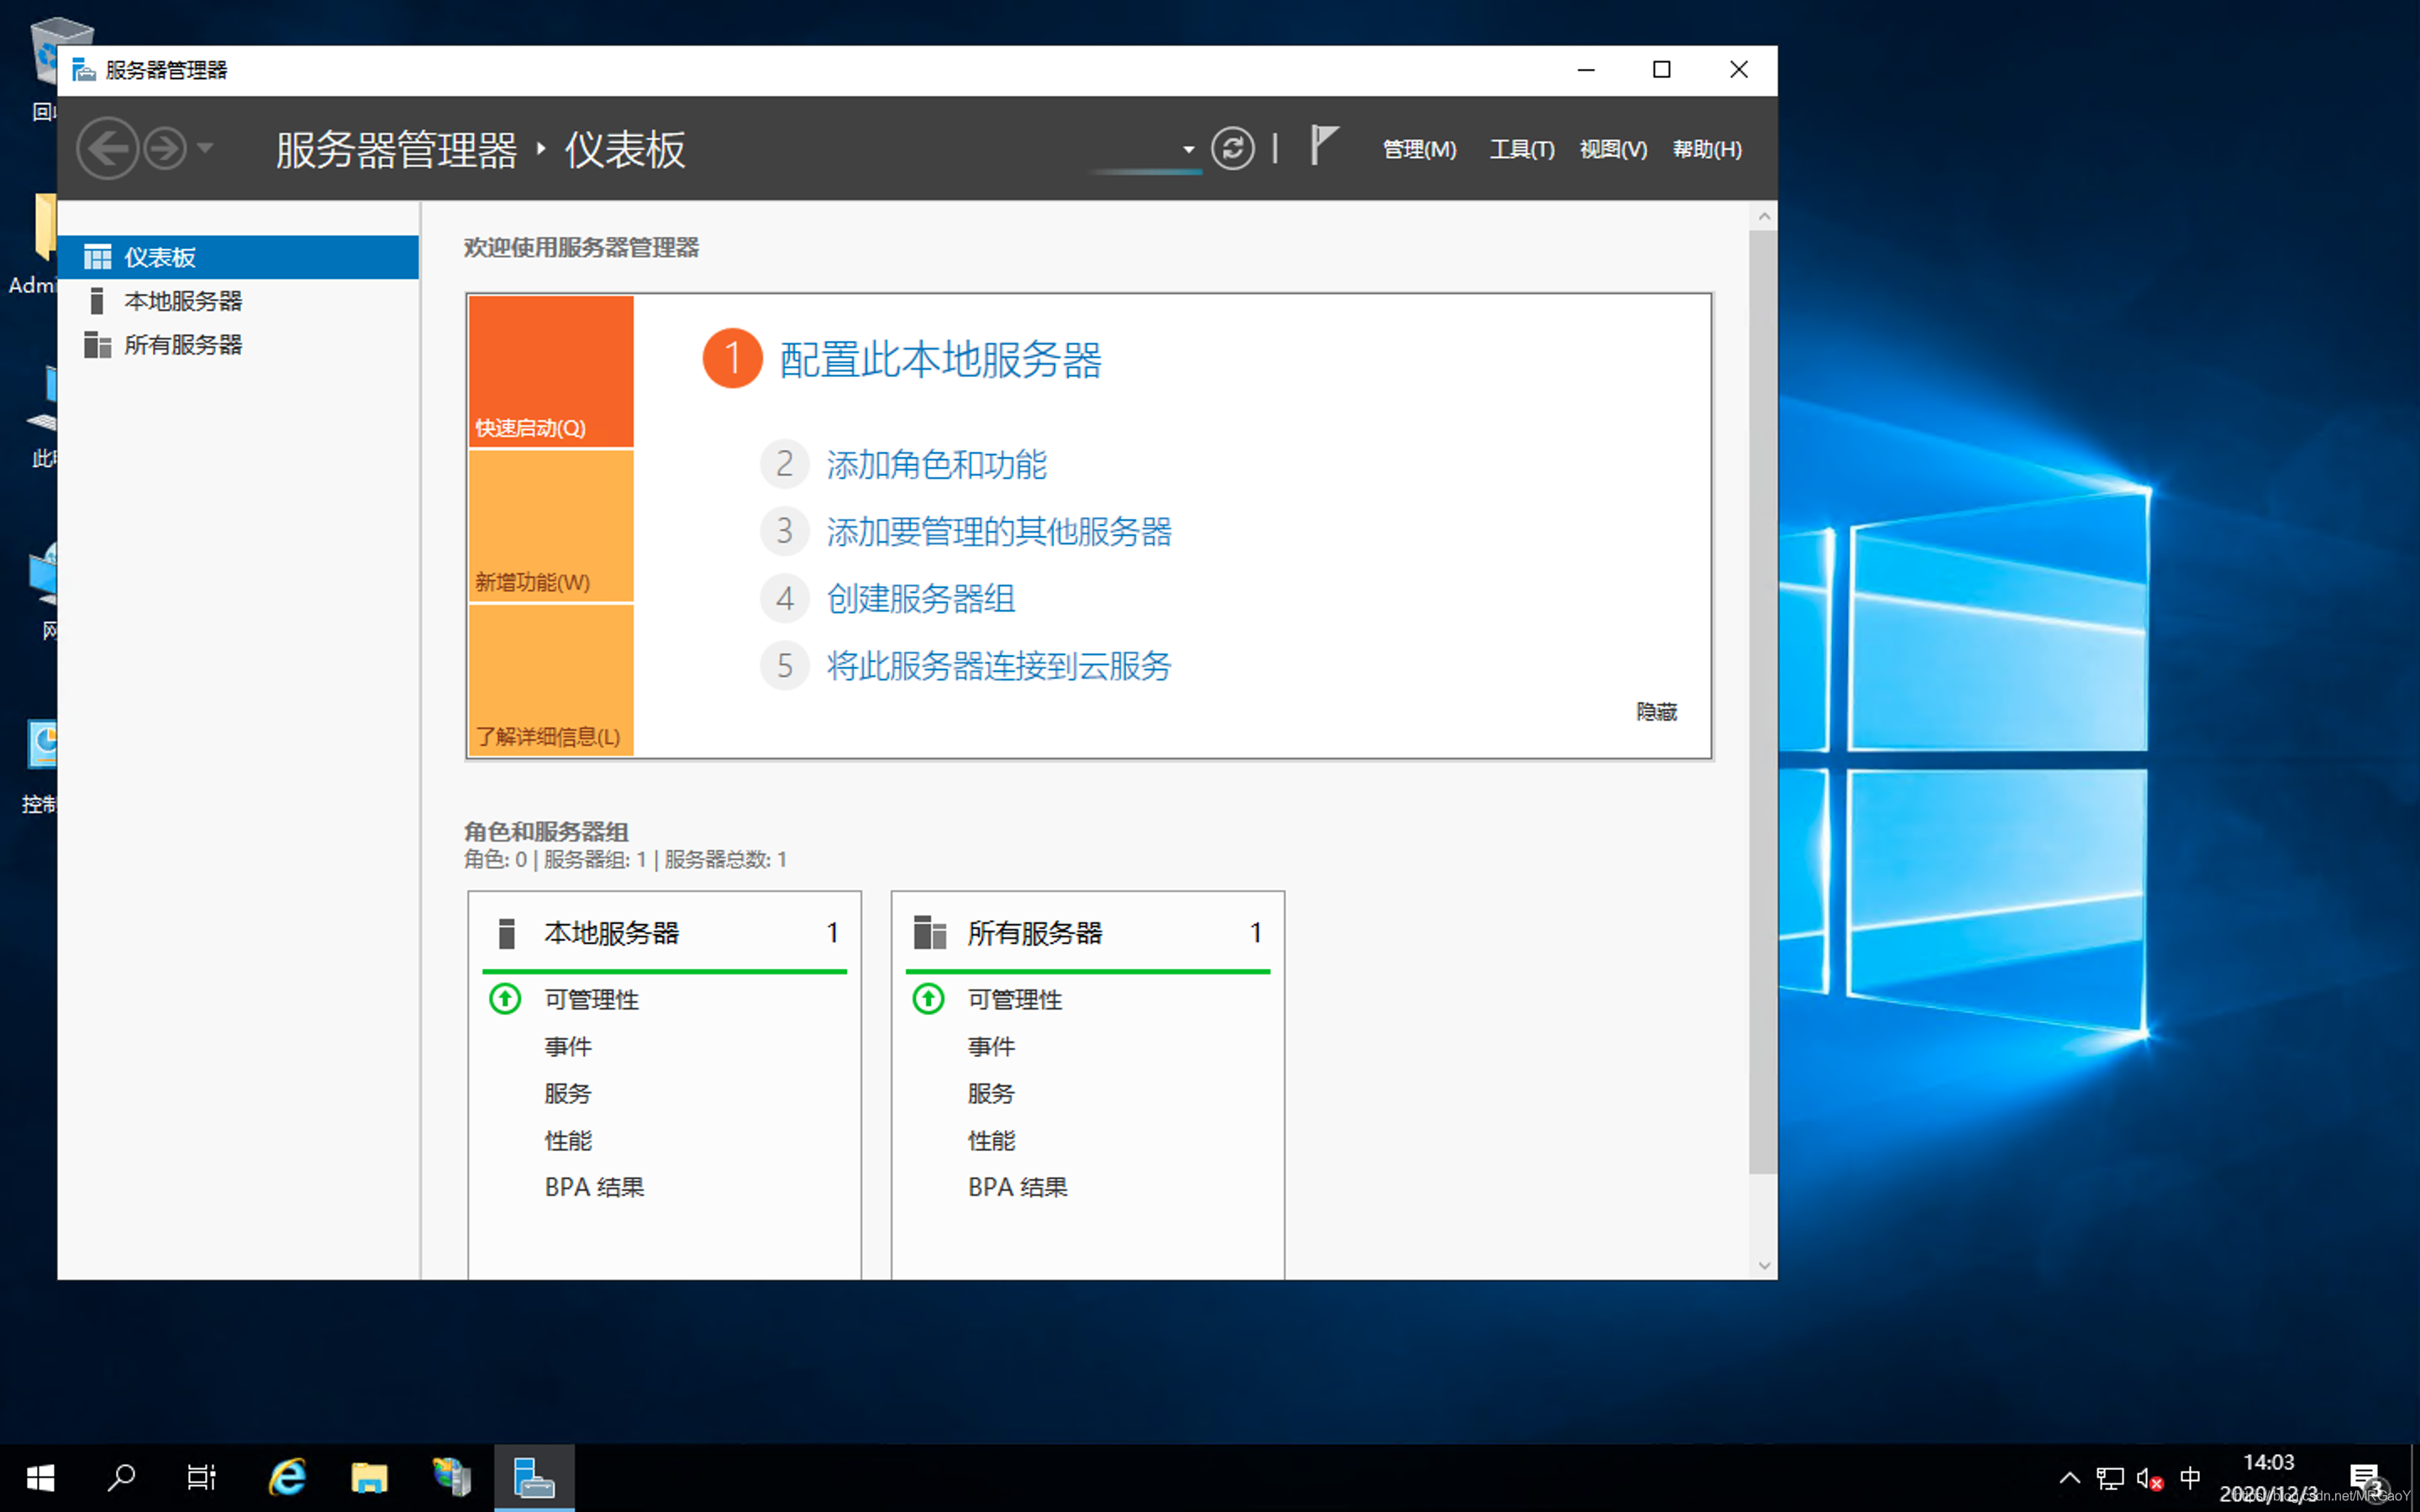Click 将此服务器连接到云服务 link
The width and height of the screenshot is (2420, 1512).
pos(999,665)
